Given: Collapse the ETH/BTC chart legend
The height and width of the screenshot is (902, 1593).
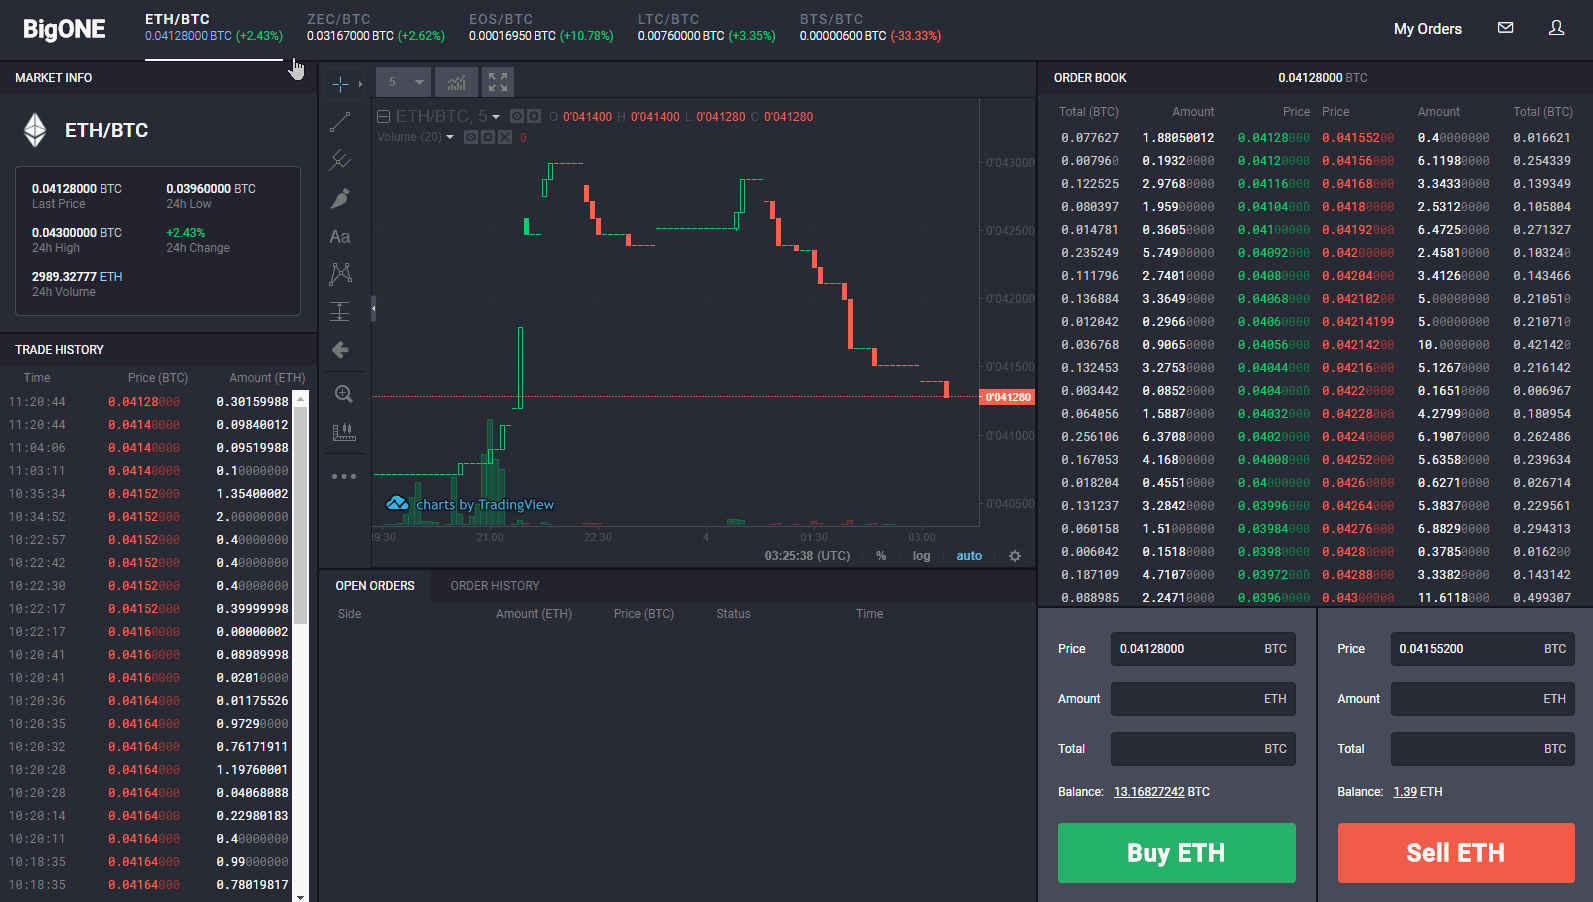Looking at the screenshot, I should coord(383,117).
